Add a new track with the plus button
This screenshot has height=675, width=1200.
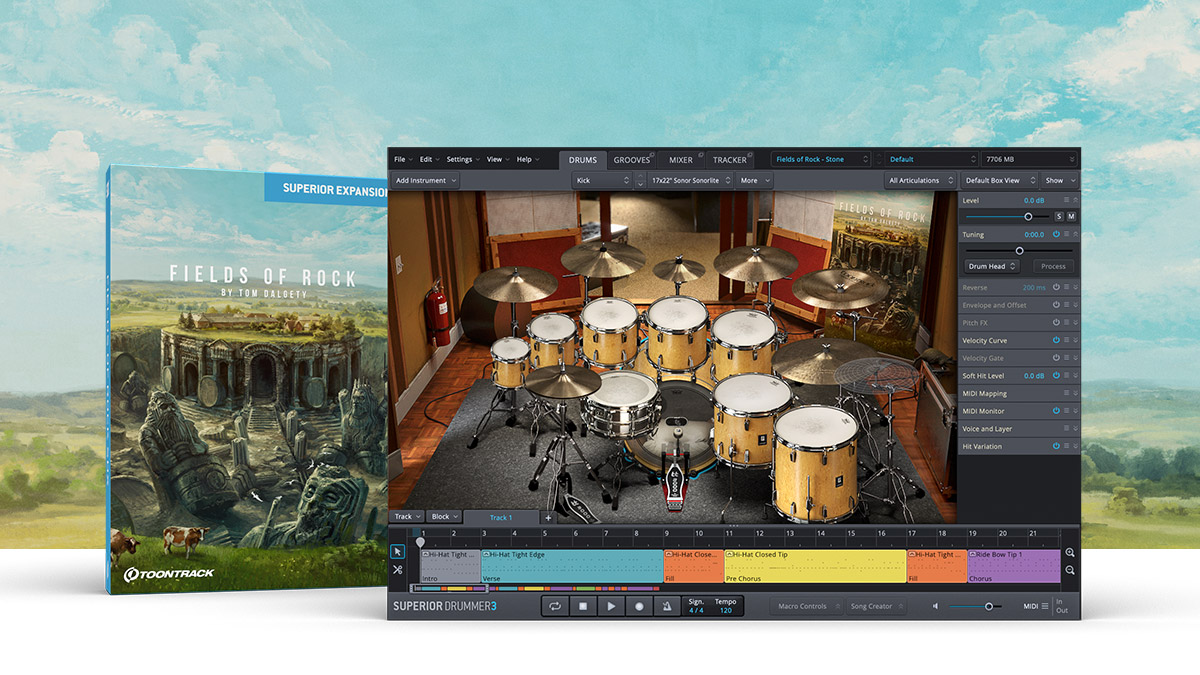(547, 517)
